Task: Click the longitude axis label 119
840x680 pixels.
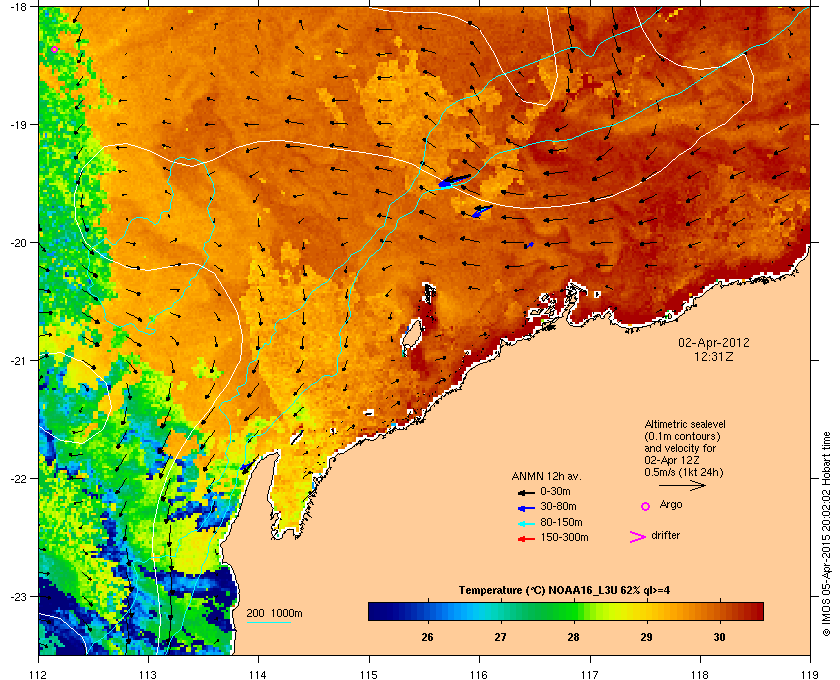Action: click(810, 674)
